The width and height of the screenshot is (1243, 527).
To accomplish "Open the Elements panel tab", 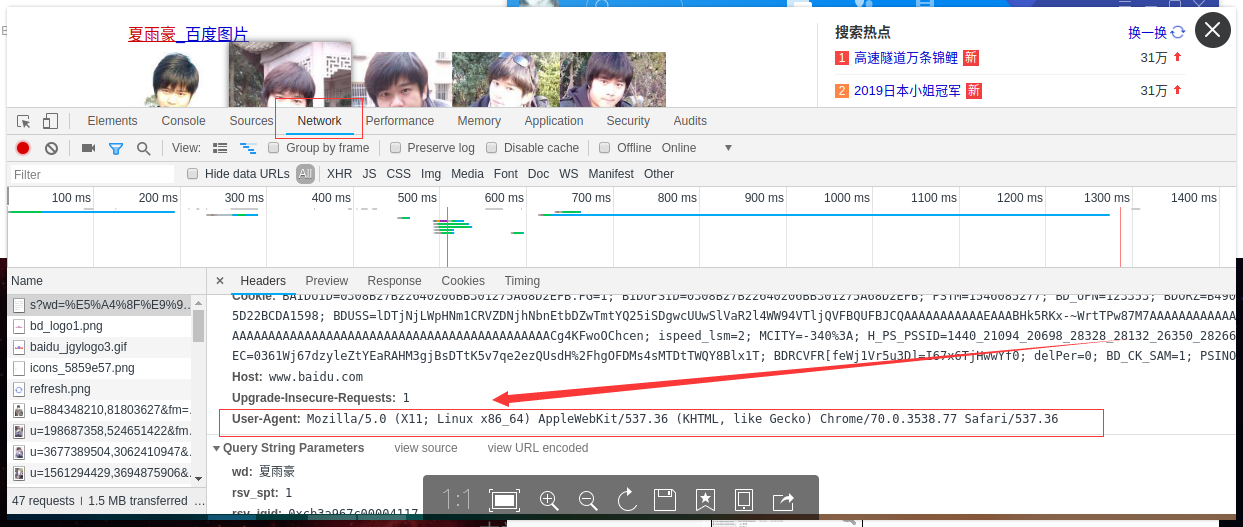I will tap(112, 121).
